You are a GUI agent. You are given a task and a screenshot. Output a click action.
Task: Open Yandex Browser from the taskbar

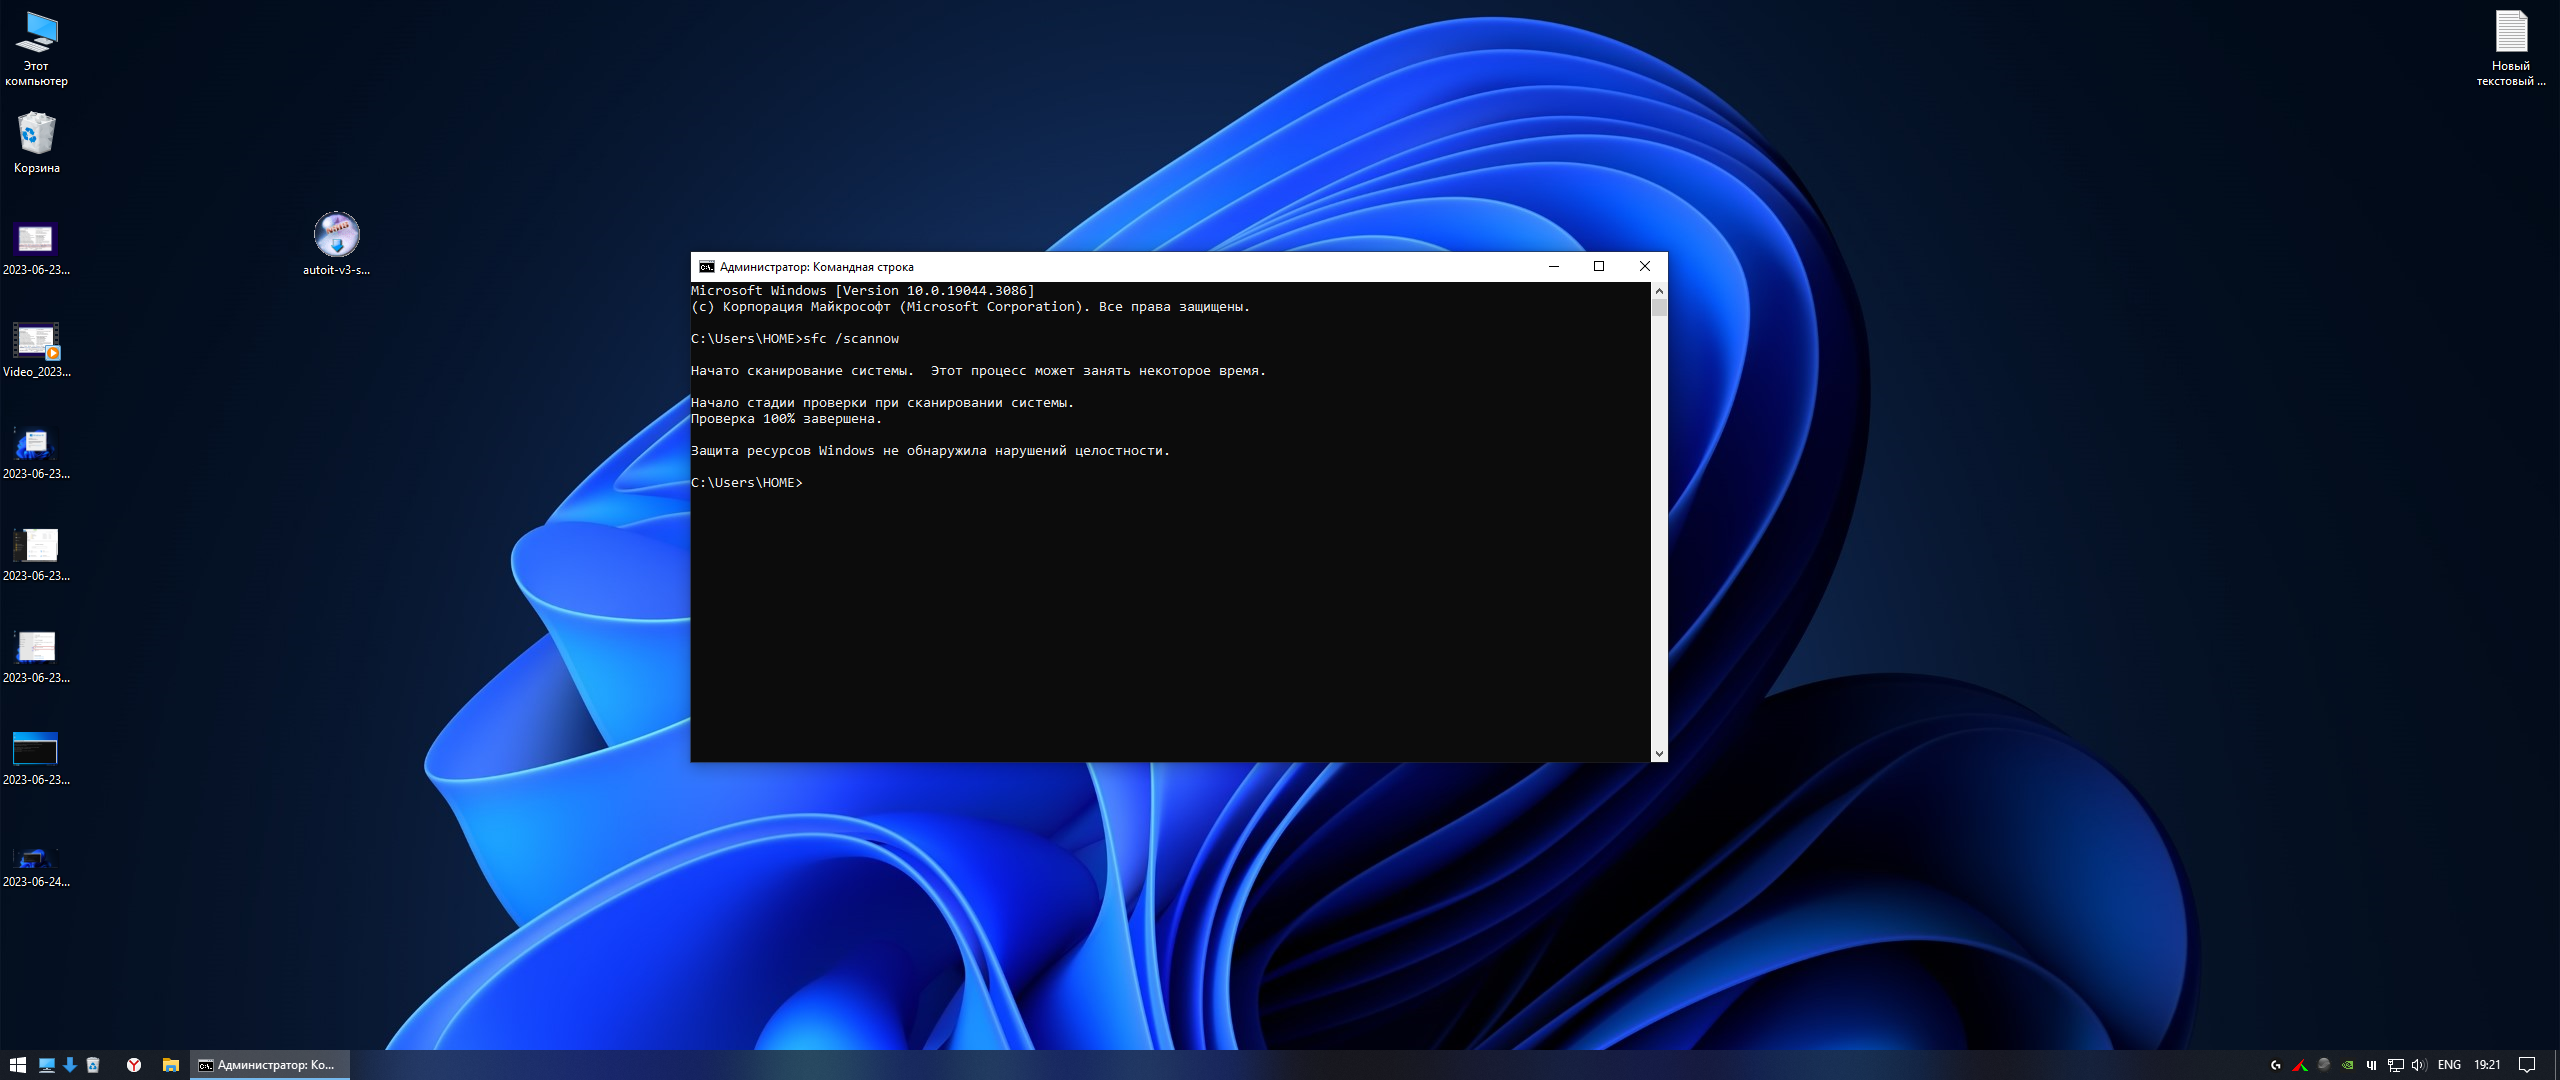[x=133, y=1065]
